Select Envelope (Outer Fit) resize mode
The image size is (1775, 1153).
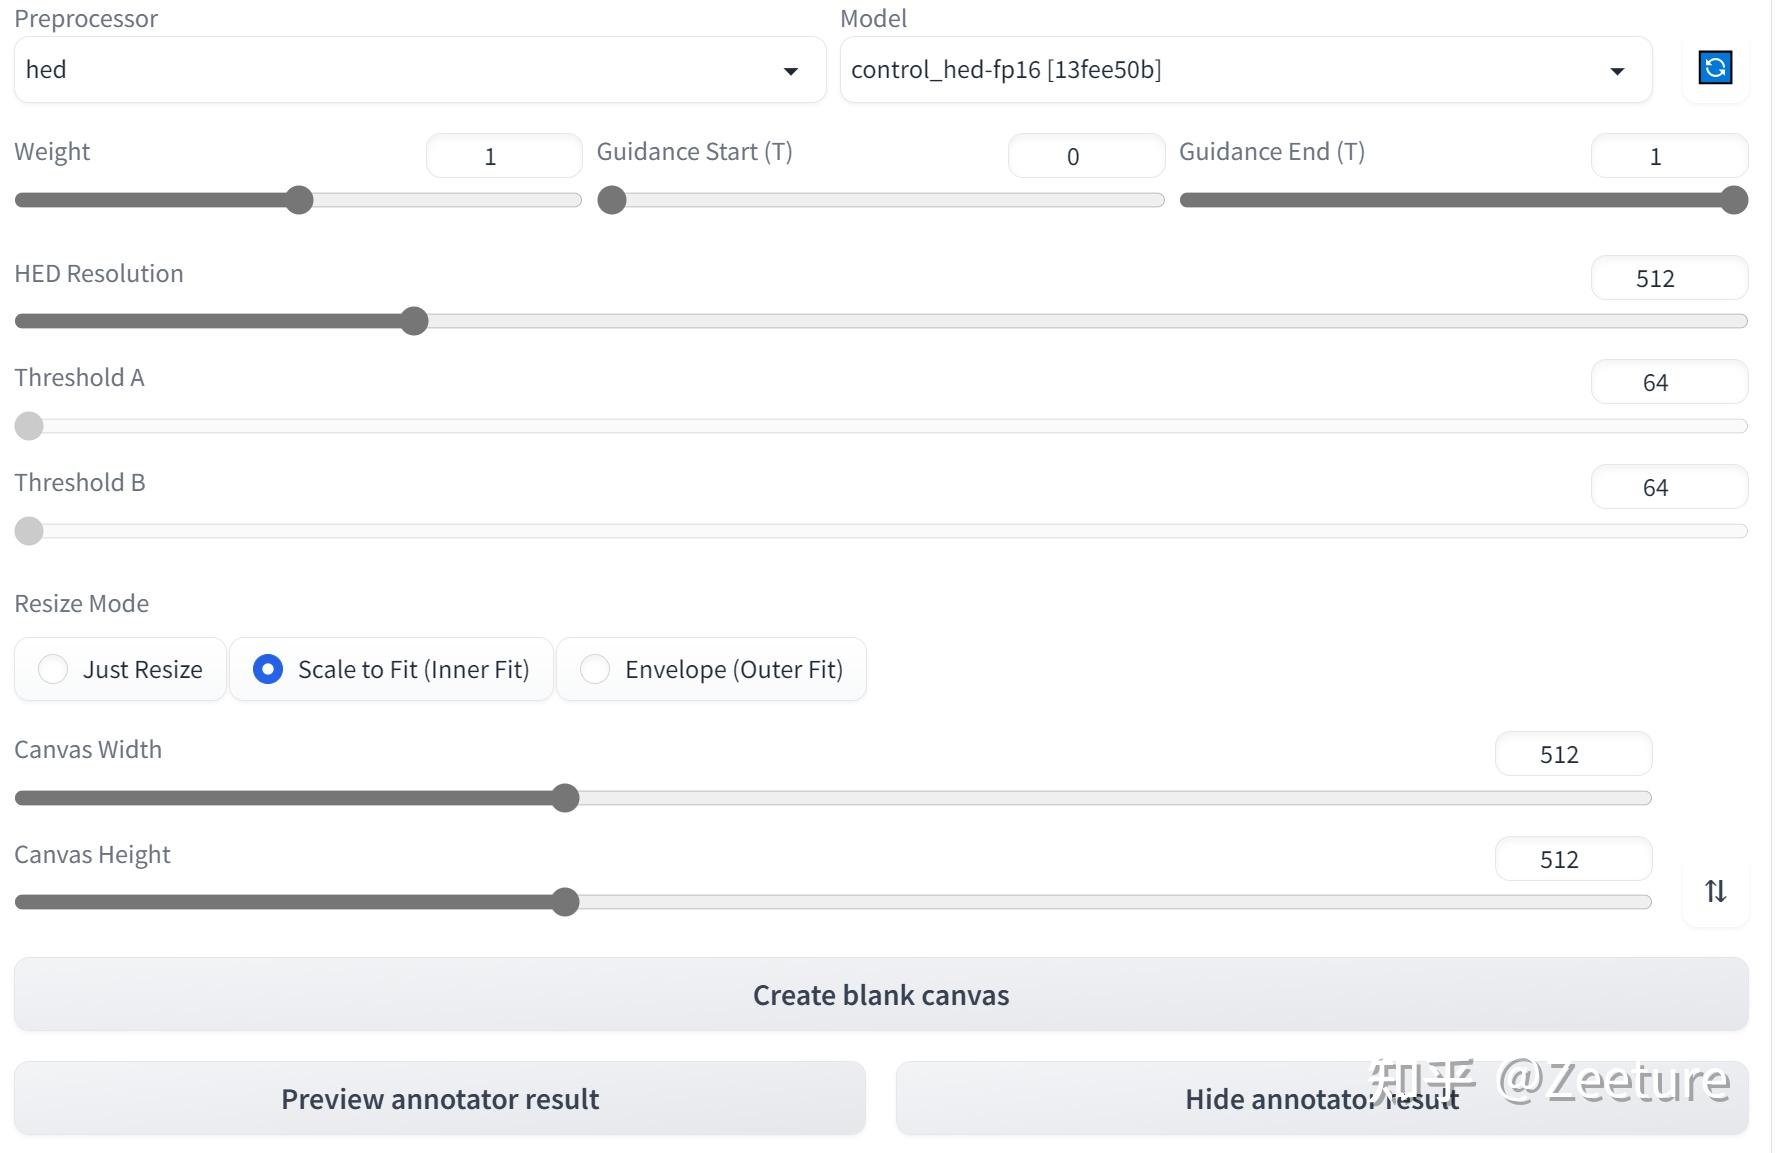595,669
